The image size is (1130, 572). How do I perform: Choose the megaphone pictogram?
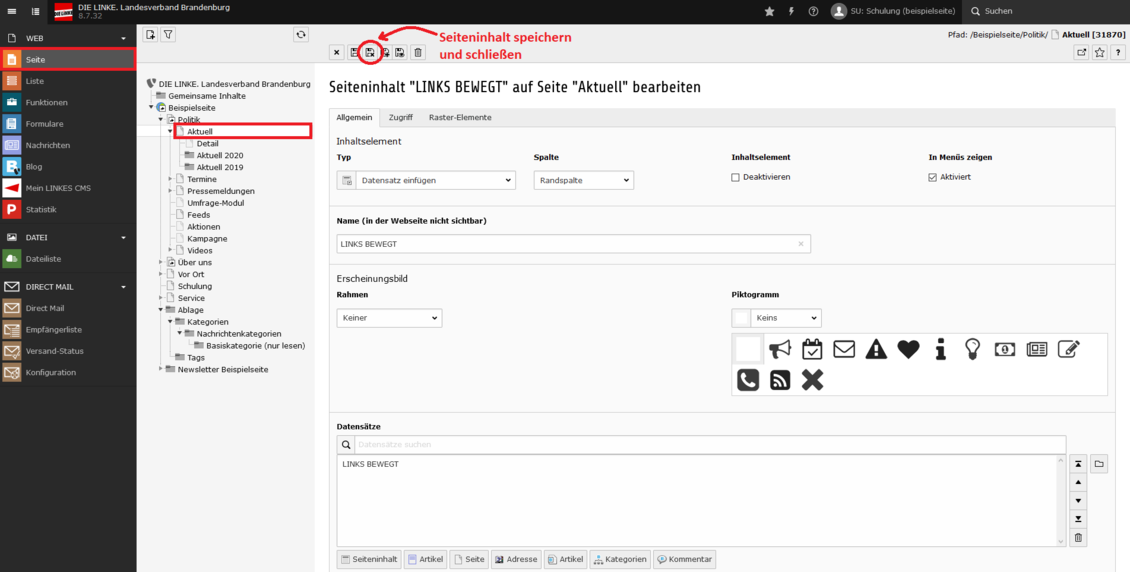[780, 349]
